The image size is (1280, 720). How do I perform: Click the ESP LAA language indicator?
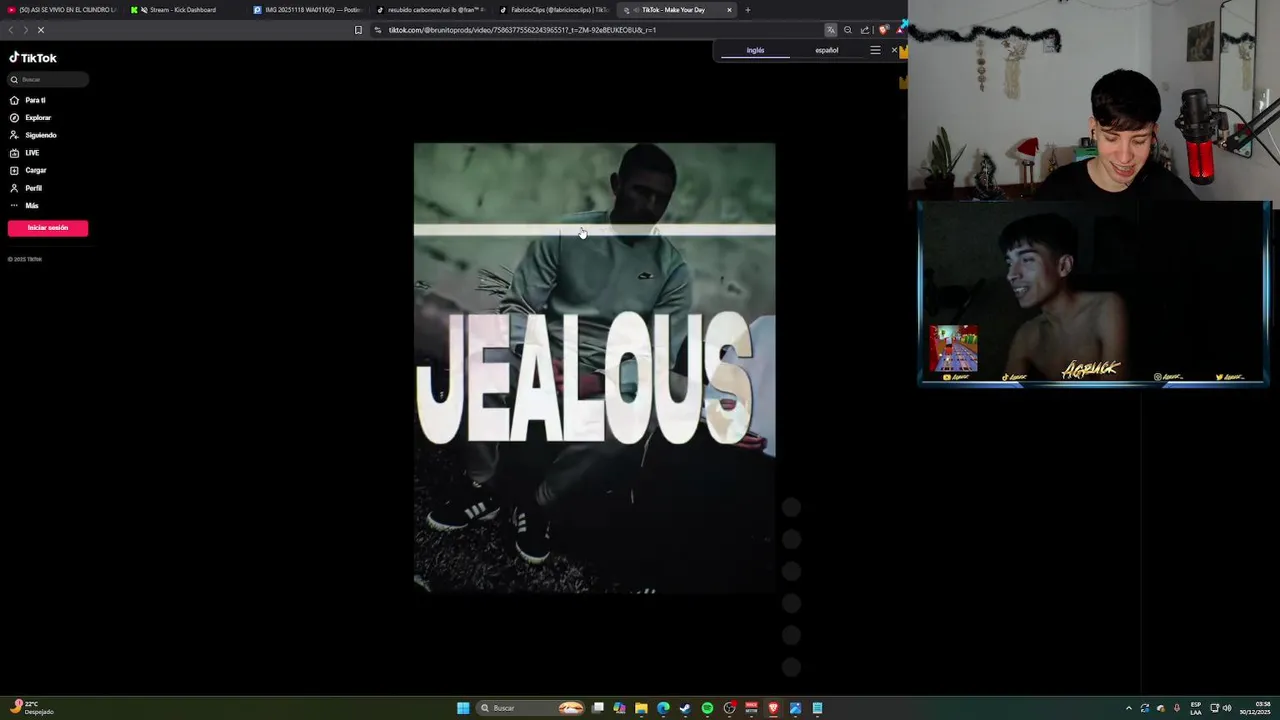(1196, 708)
